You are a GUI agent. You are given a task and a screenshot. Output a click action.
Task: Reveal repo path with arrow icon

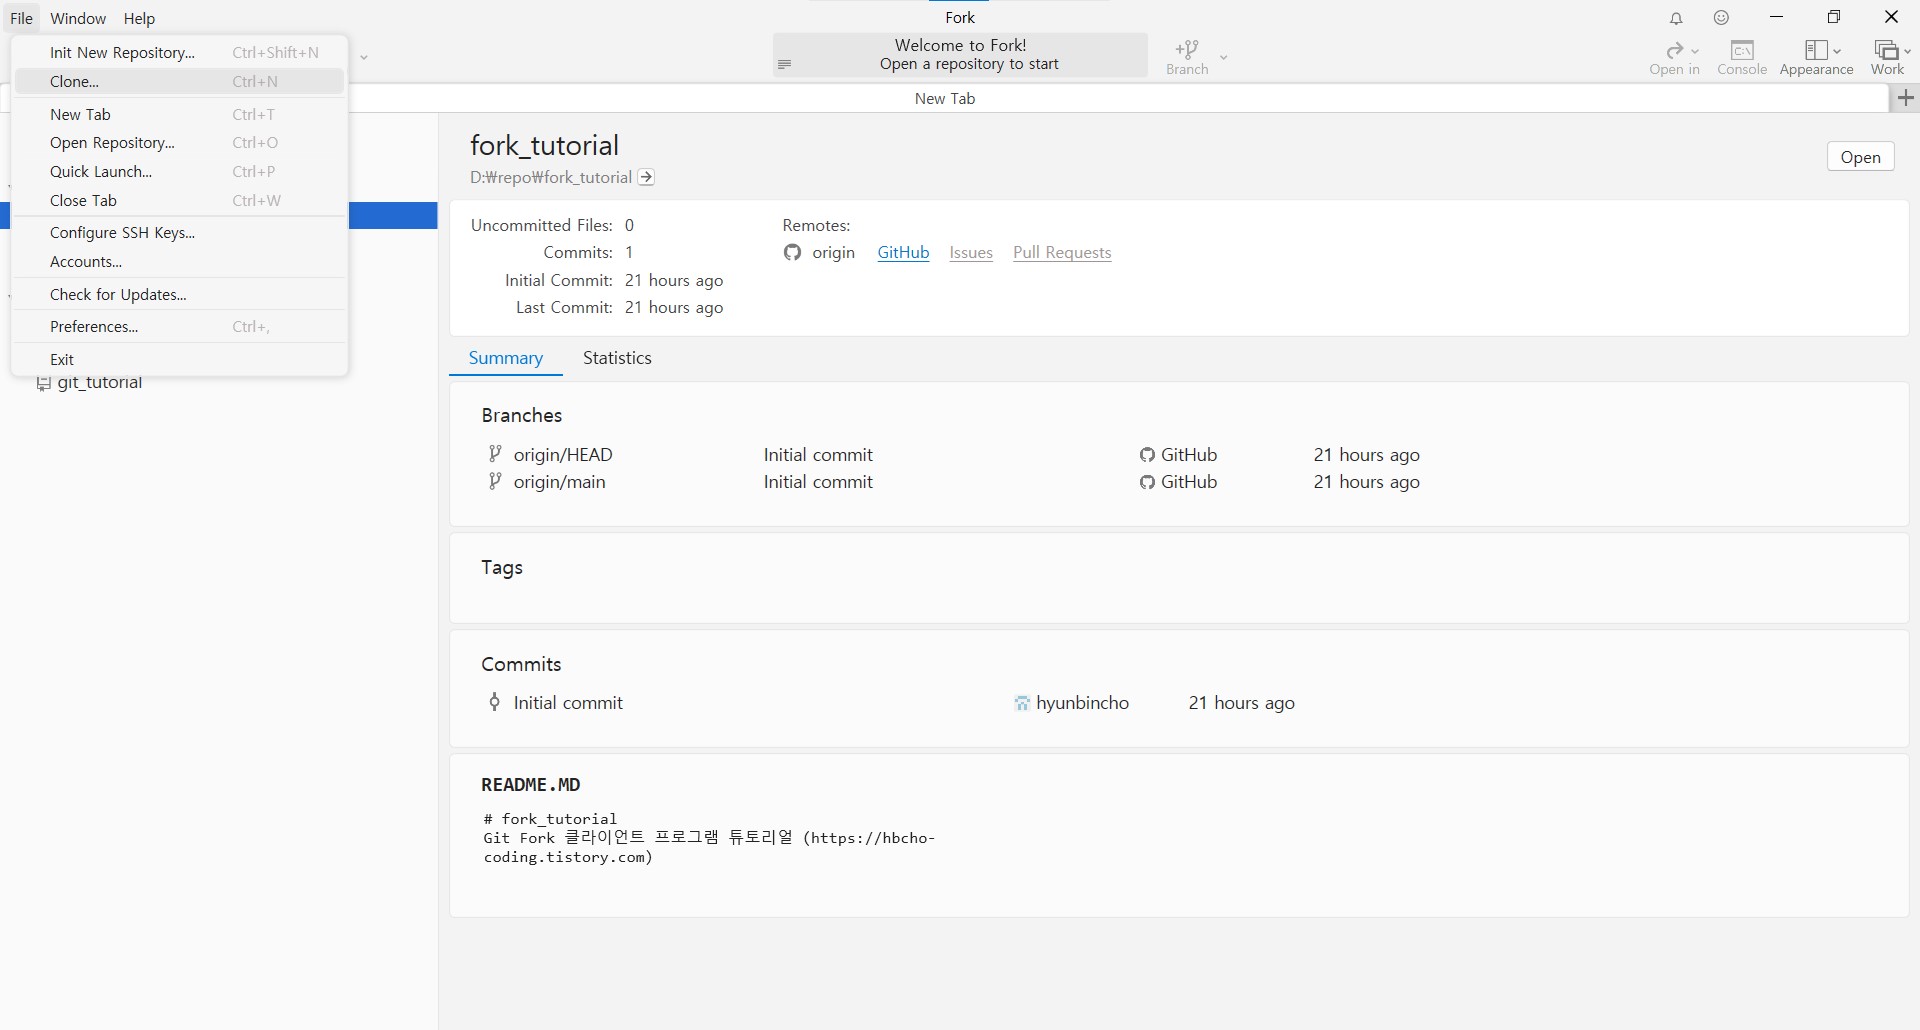[647, 177]
